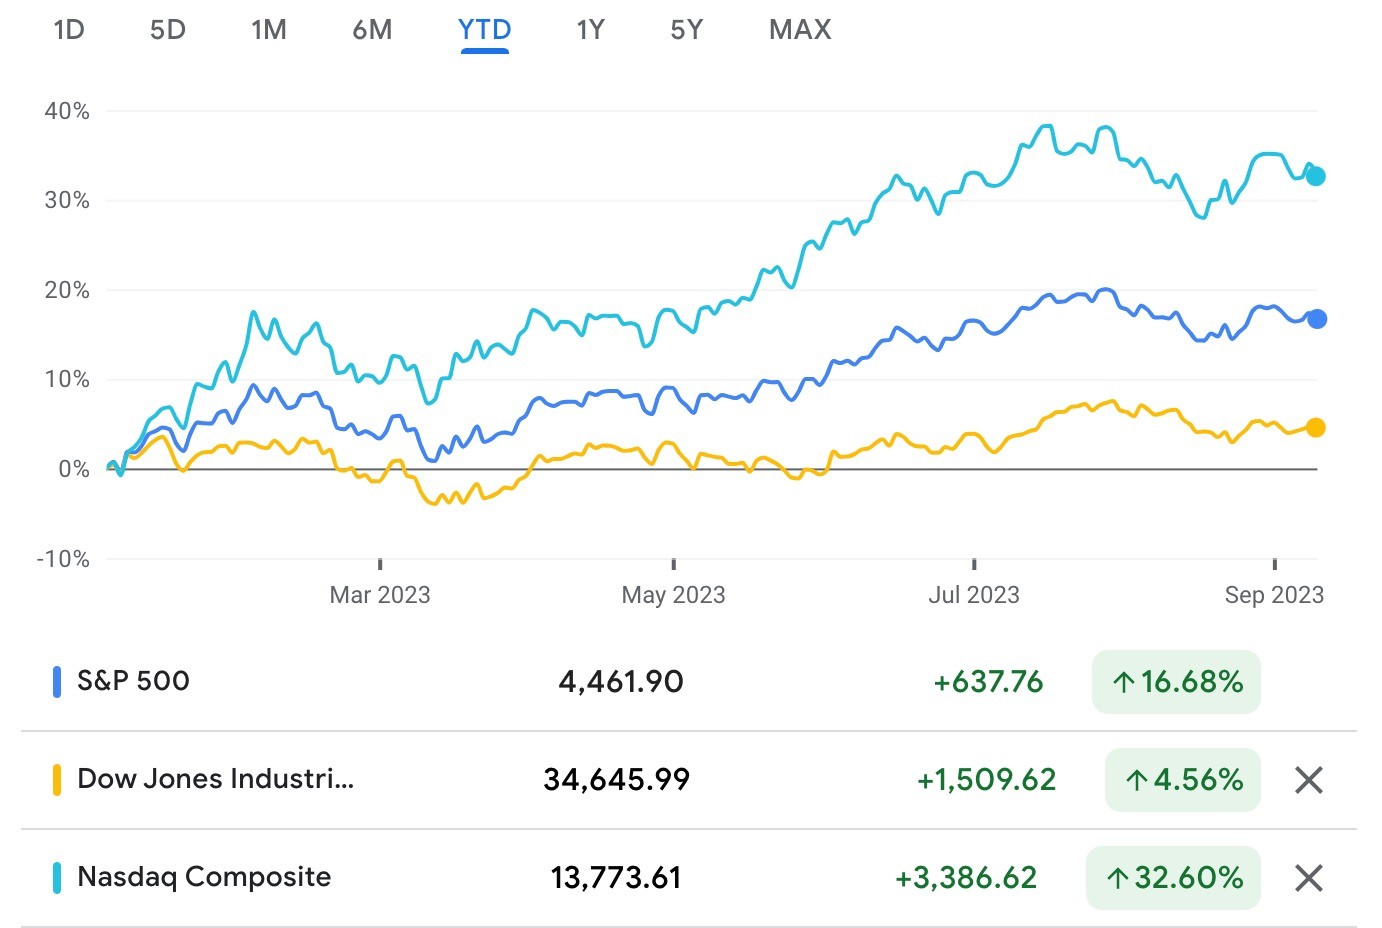Open the Dow Jones Industri... row
This screenshot has width=1382, height=928.
pyautogui.click(x=689, y=780)
